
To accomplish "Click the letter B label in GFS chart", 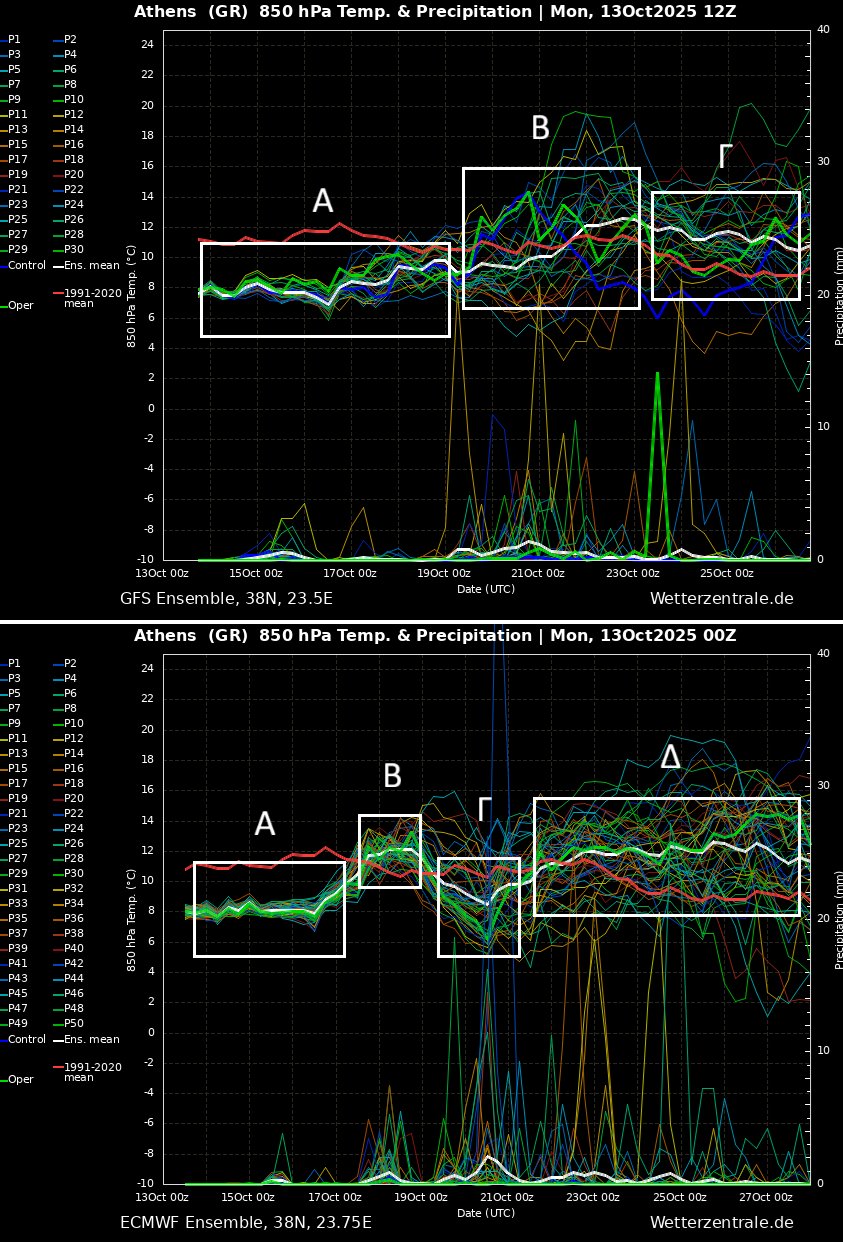I will 540,129.
